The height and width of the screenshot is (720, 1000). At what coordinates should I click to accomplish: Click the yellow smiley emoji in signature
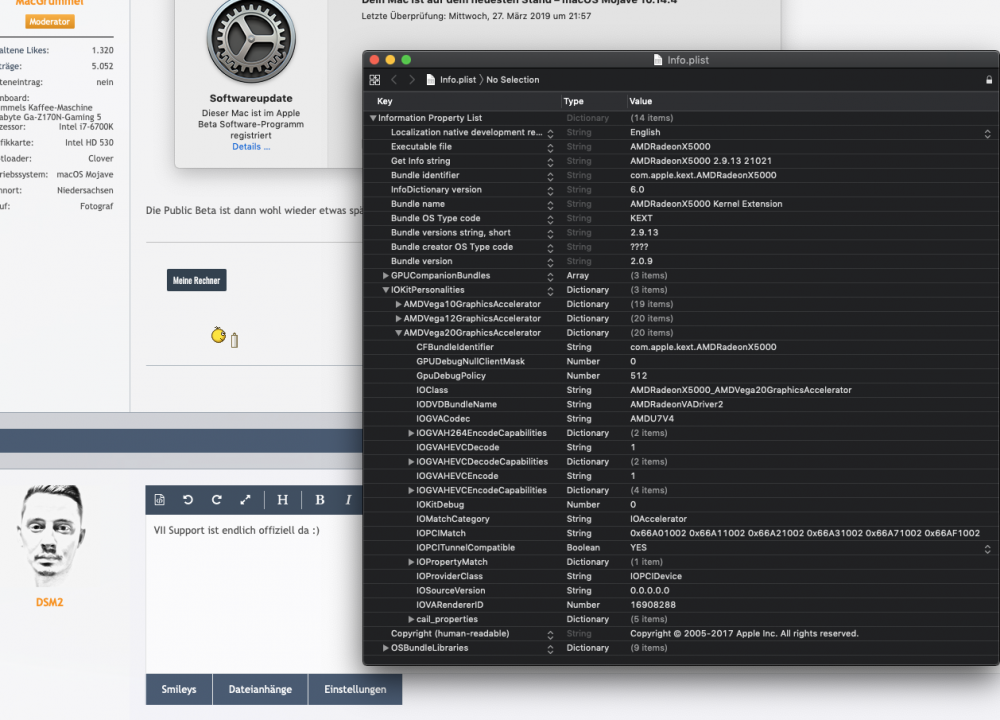point(219,335)
